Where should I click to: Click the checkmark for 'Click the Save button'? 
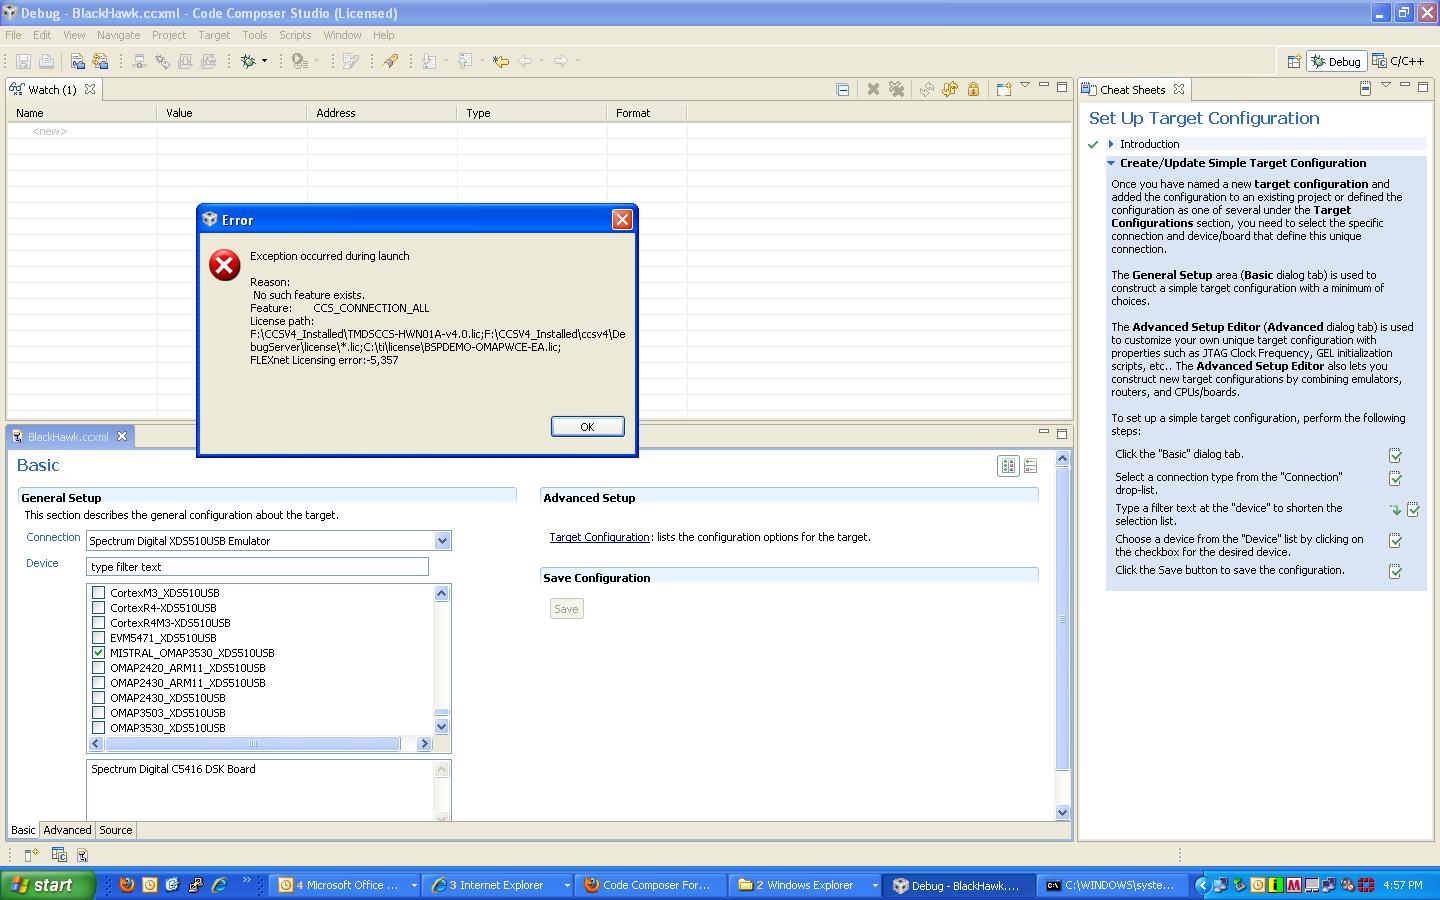[1395, 572]
